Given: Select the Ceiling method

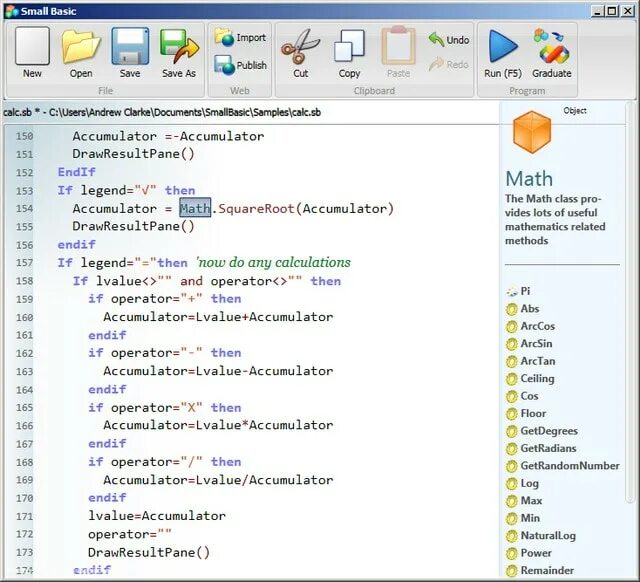Looking at the screenshot, I should [530, 379].
